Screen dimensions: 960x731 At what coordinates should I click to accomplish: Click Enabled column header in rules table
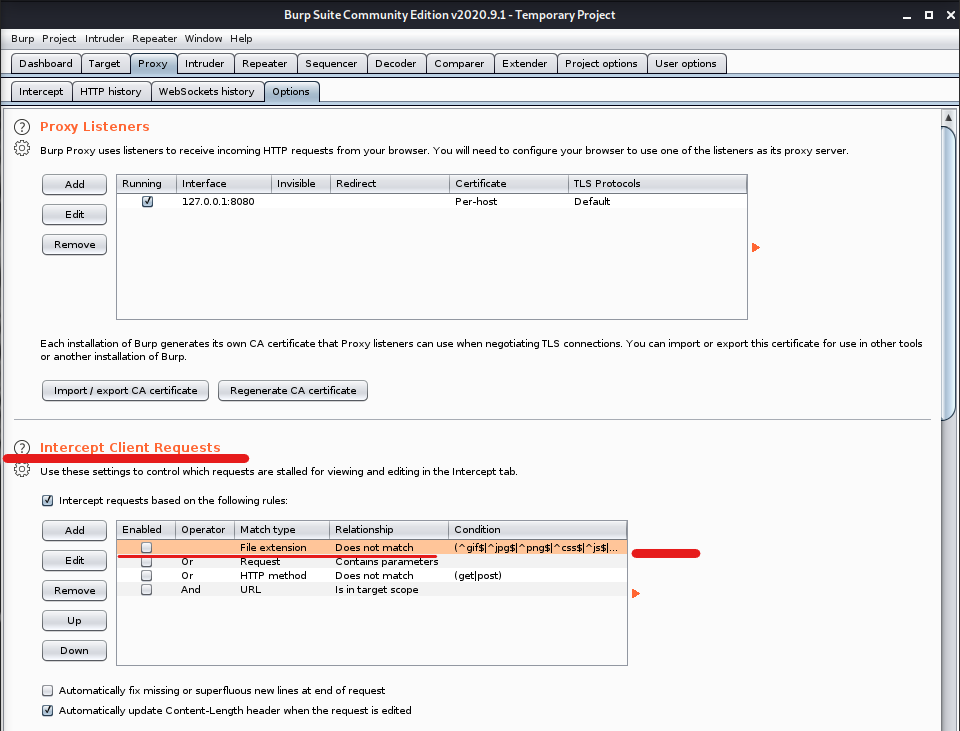pyautogui.click(x=147, y=530)
